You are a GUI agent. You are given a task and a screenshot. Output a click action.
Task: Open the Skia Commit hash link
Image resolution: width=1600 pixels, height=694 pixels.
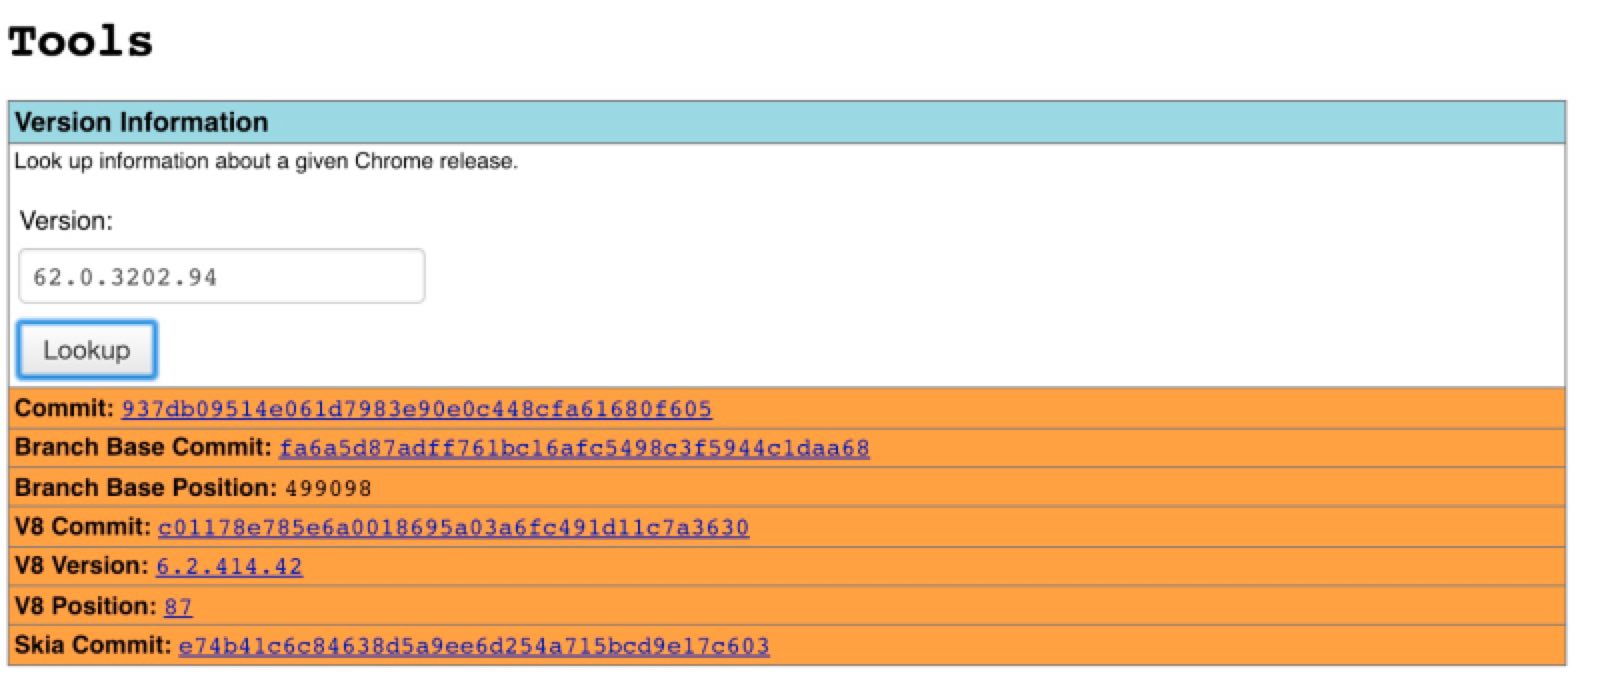(474, 646)
